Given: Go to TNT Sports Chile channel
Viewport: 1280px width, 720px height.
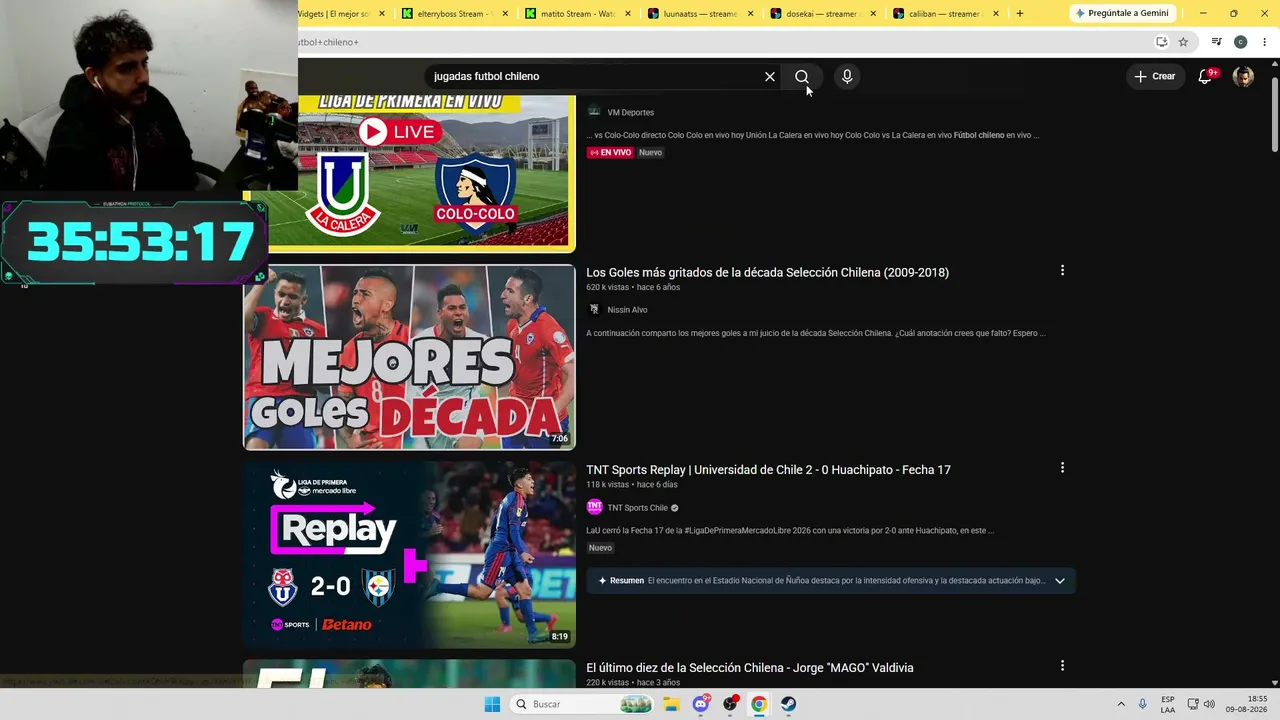Looking at the screenshot, I should tap(637, 508).
